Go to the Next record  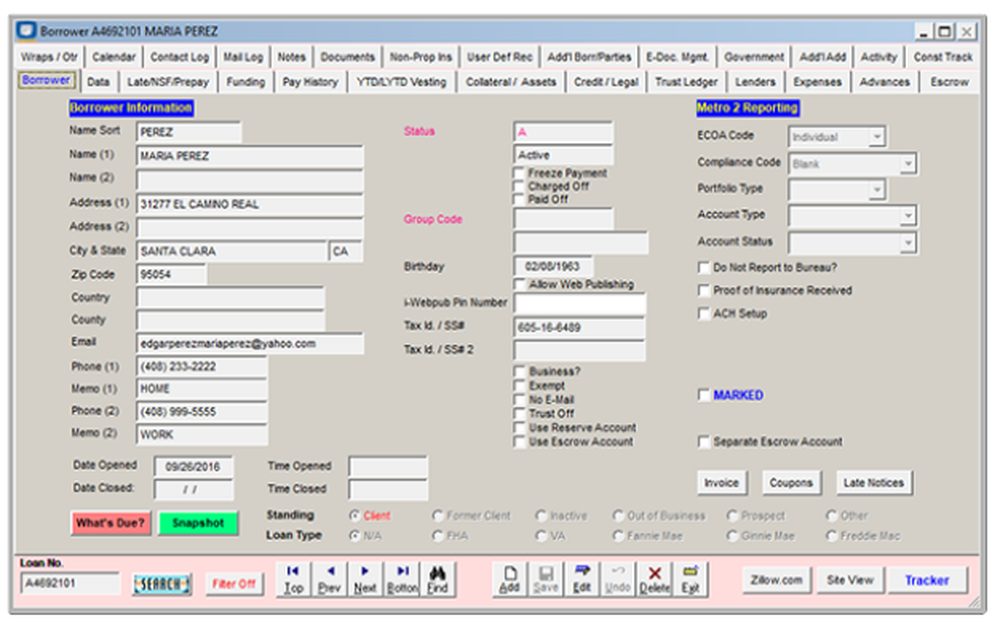365,579
